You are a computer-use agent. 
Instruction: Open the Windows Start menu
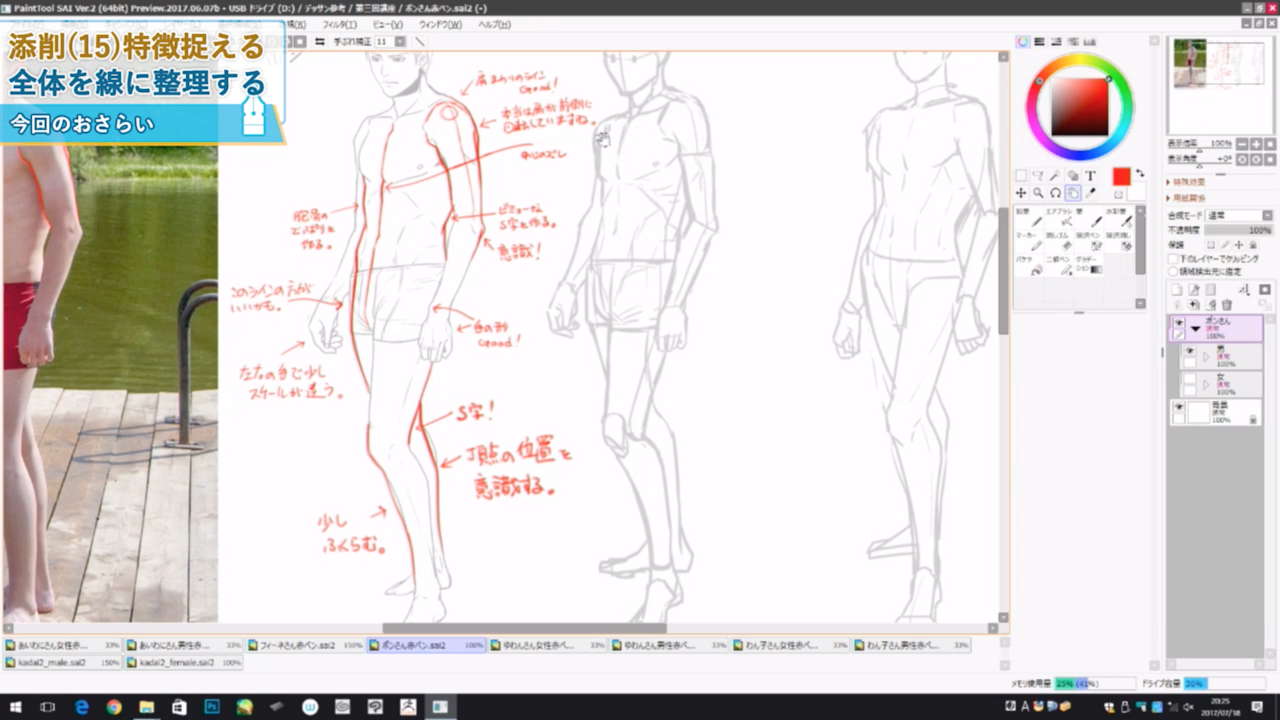(16, 707)
